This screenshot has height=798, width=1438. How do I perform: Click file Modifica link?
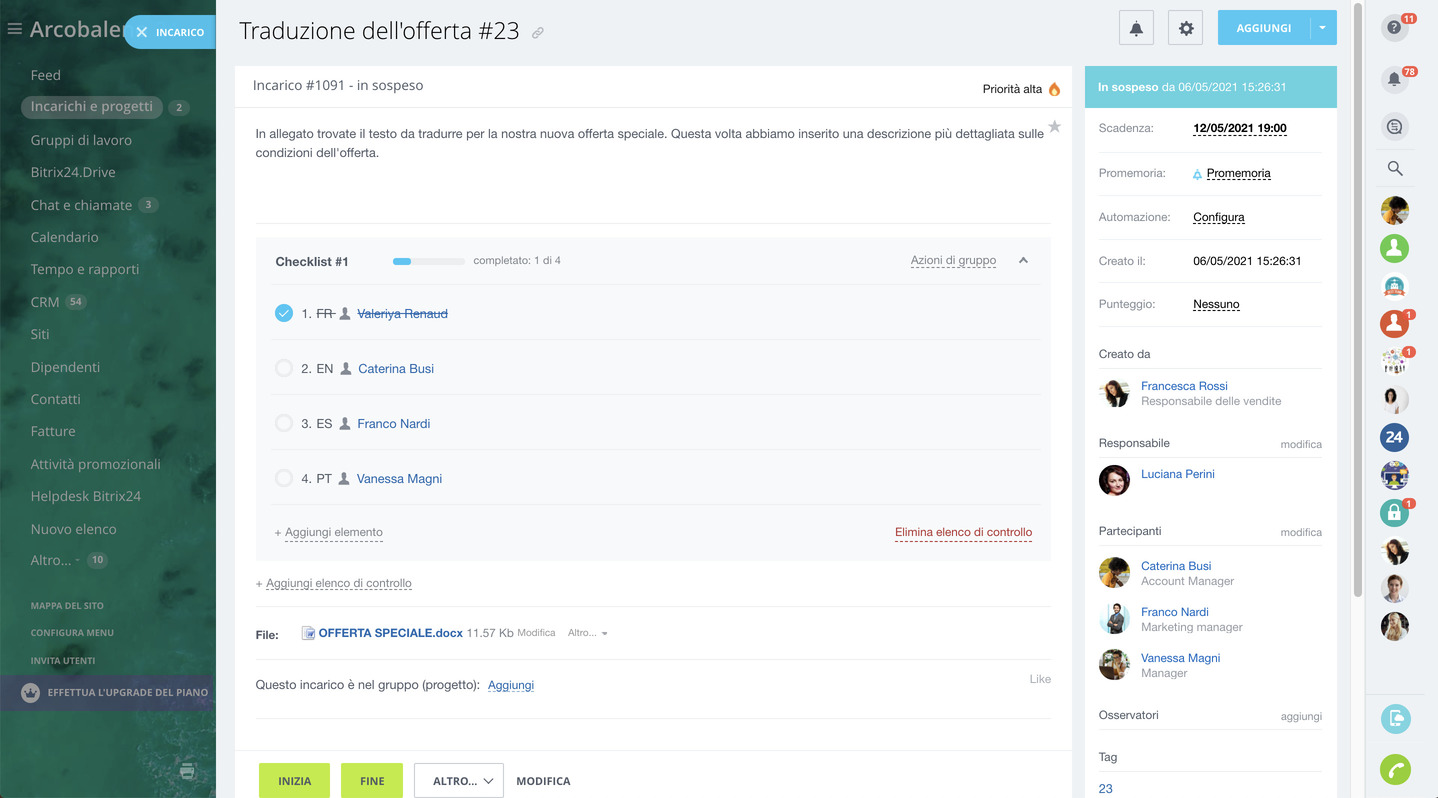(x=536, y=633)
